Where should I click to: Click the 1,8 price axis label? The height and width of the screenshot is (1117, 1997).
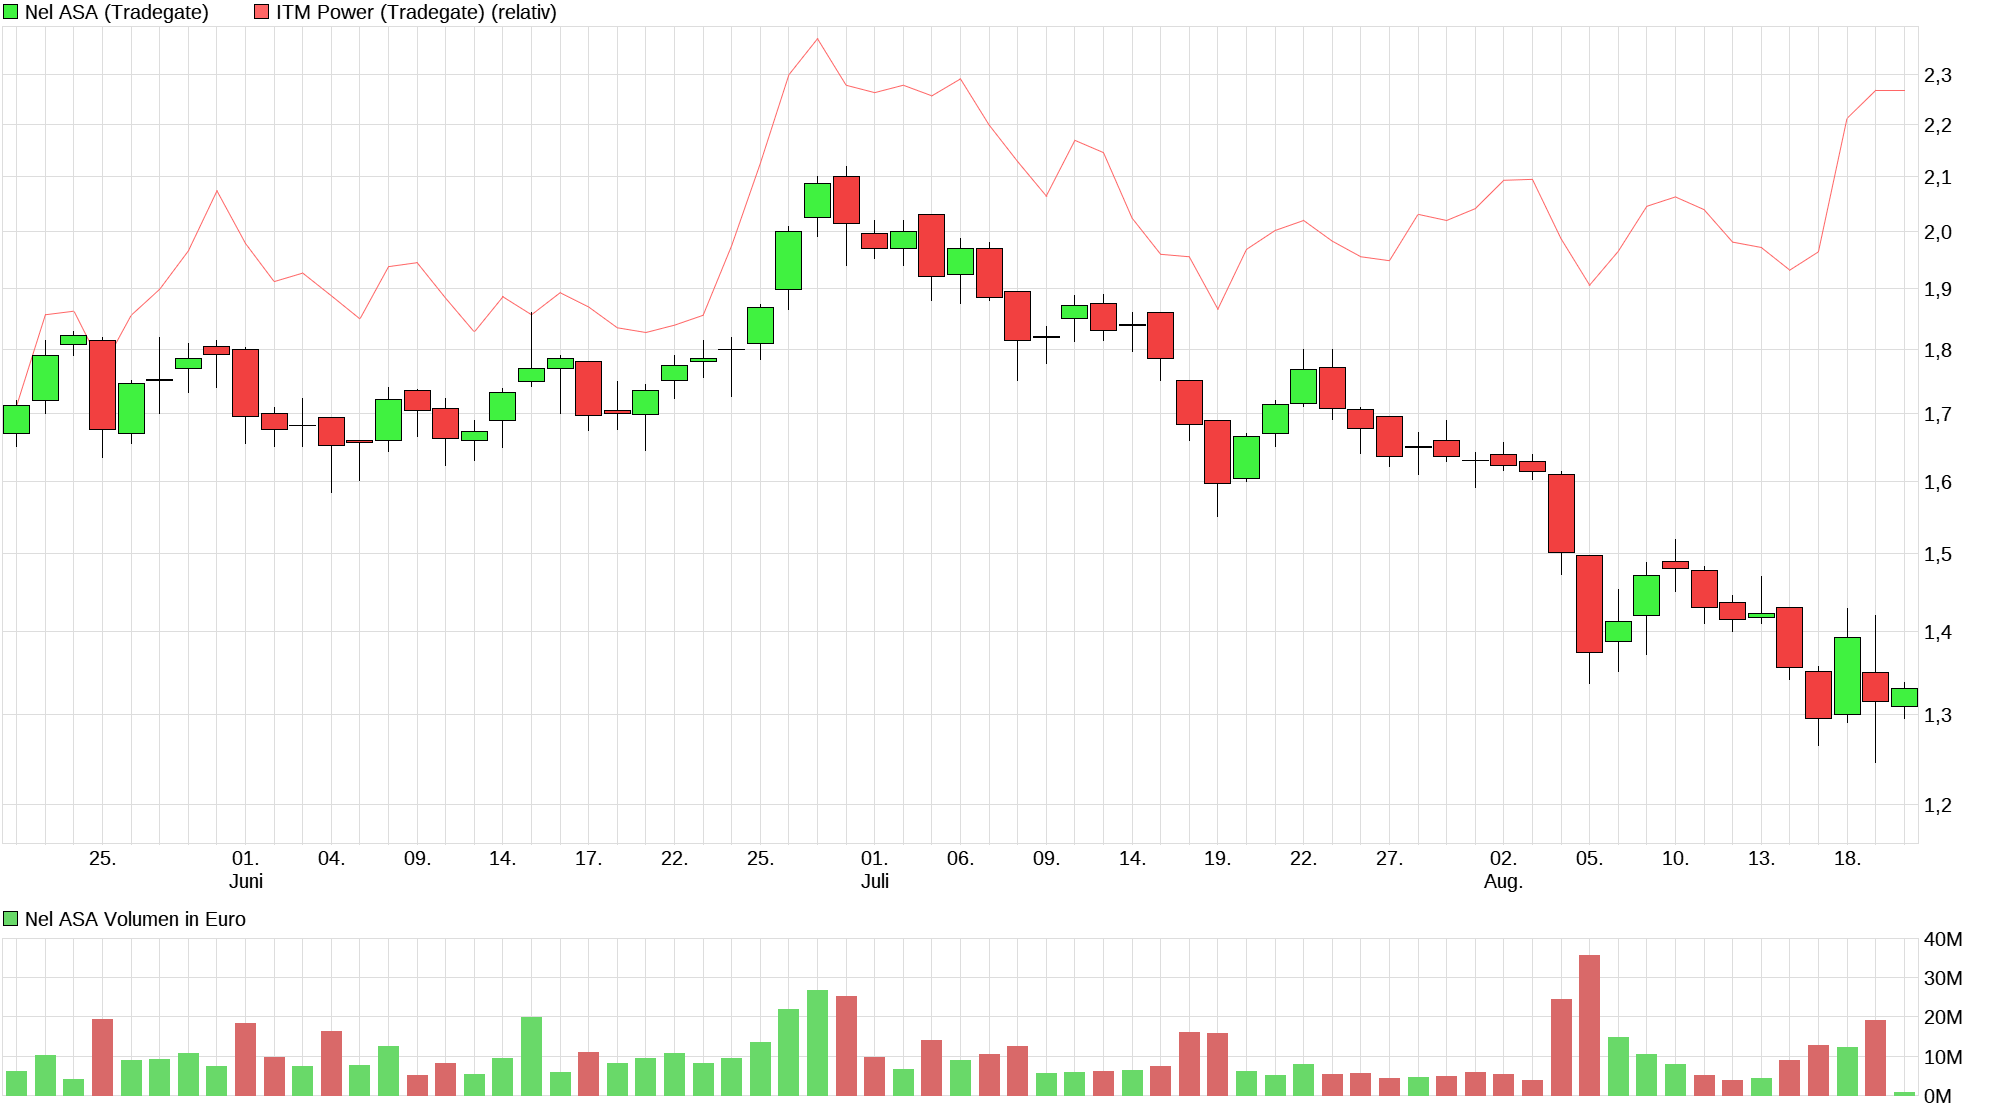(1937, 350)
